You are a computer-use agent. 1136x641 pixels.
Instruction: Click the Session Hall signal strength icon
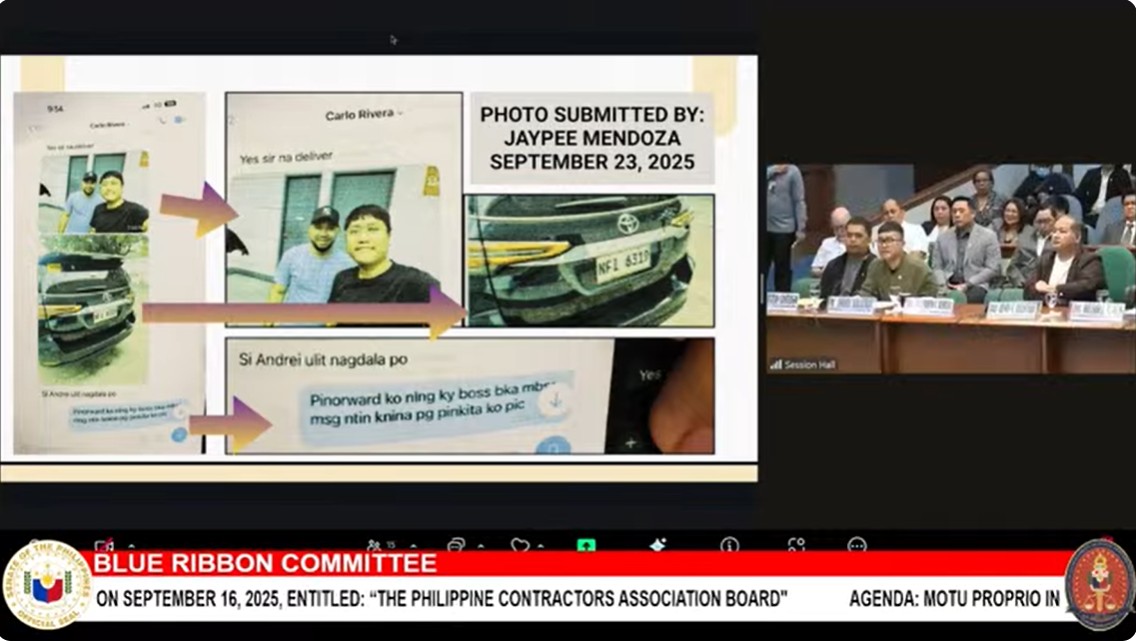775,365
